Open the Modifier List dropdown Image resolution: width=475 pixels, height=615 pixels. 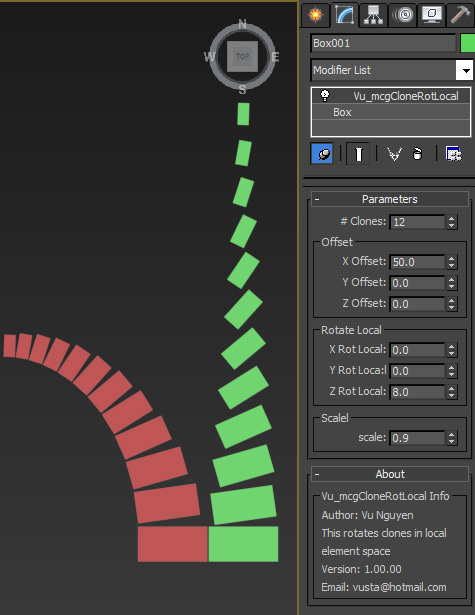point(465,70)
